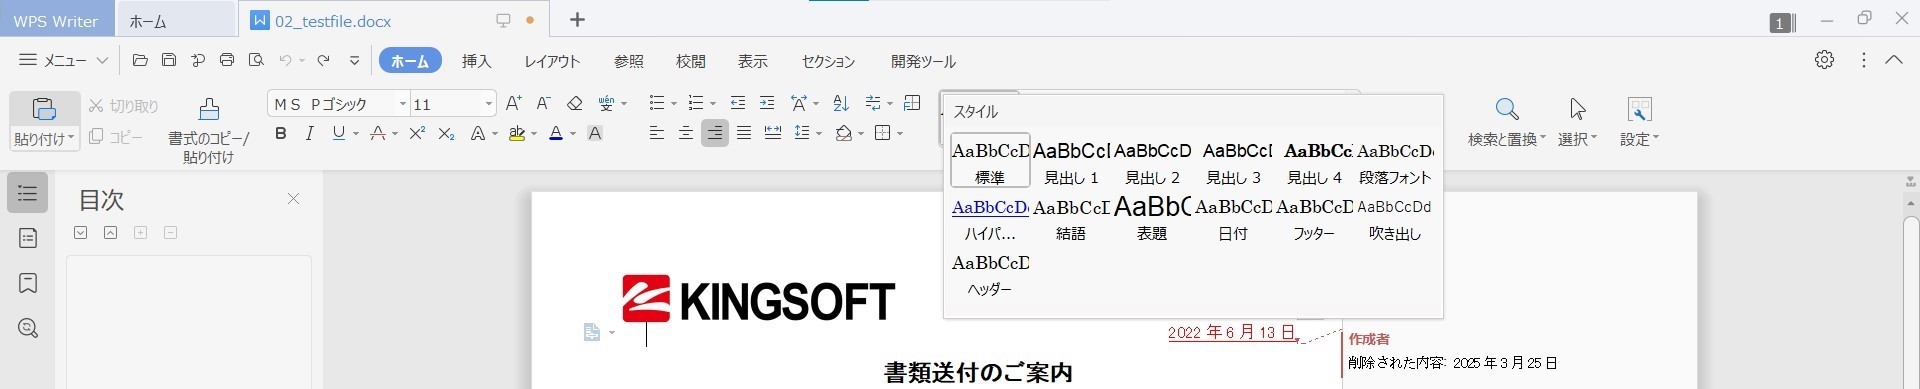The width and height of the screenshot is (1920, 389).
Task: Switch to the 挿入 tab
Action: tap(477, 61)
